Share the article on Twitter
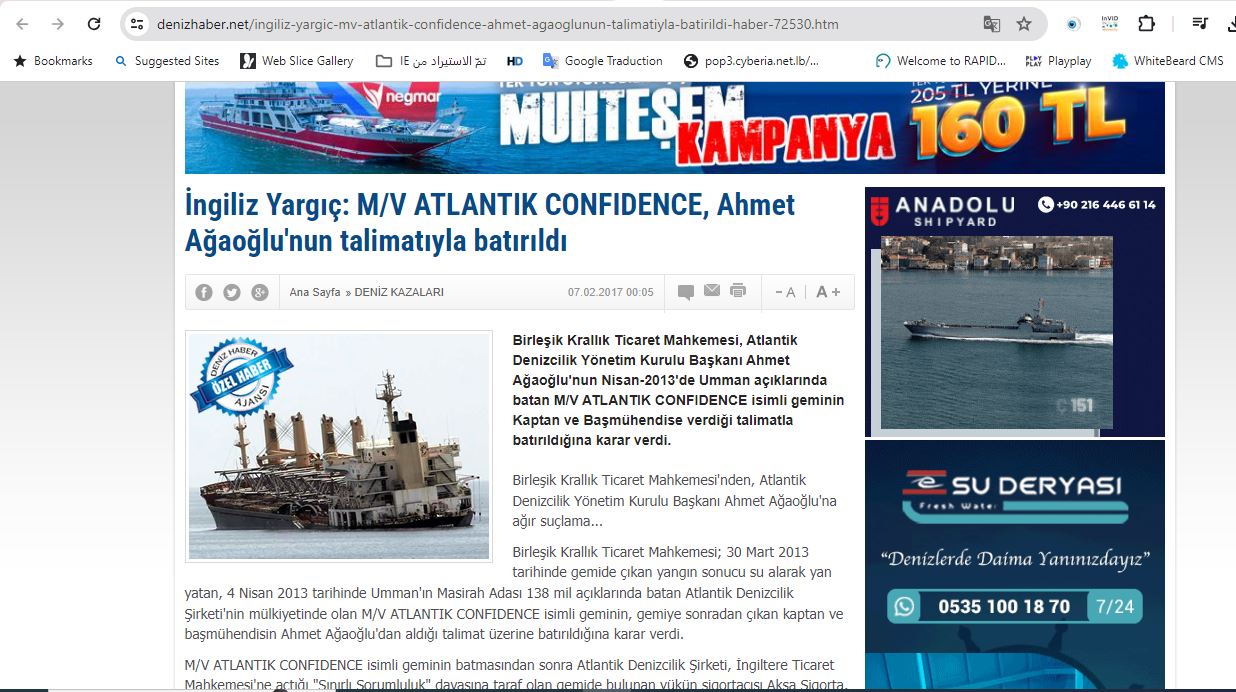1236x692 pixels. pyautogui.click(x=232, y=292)
